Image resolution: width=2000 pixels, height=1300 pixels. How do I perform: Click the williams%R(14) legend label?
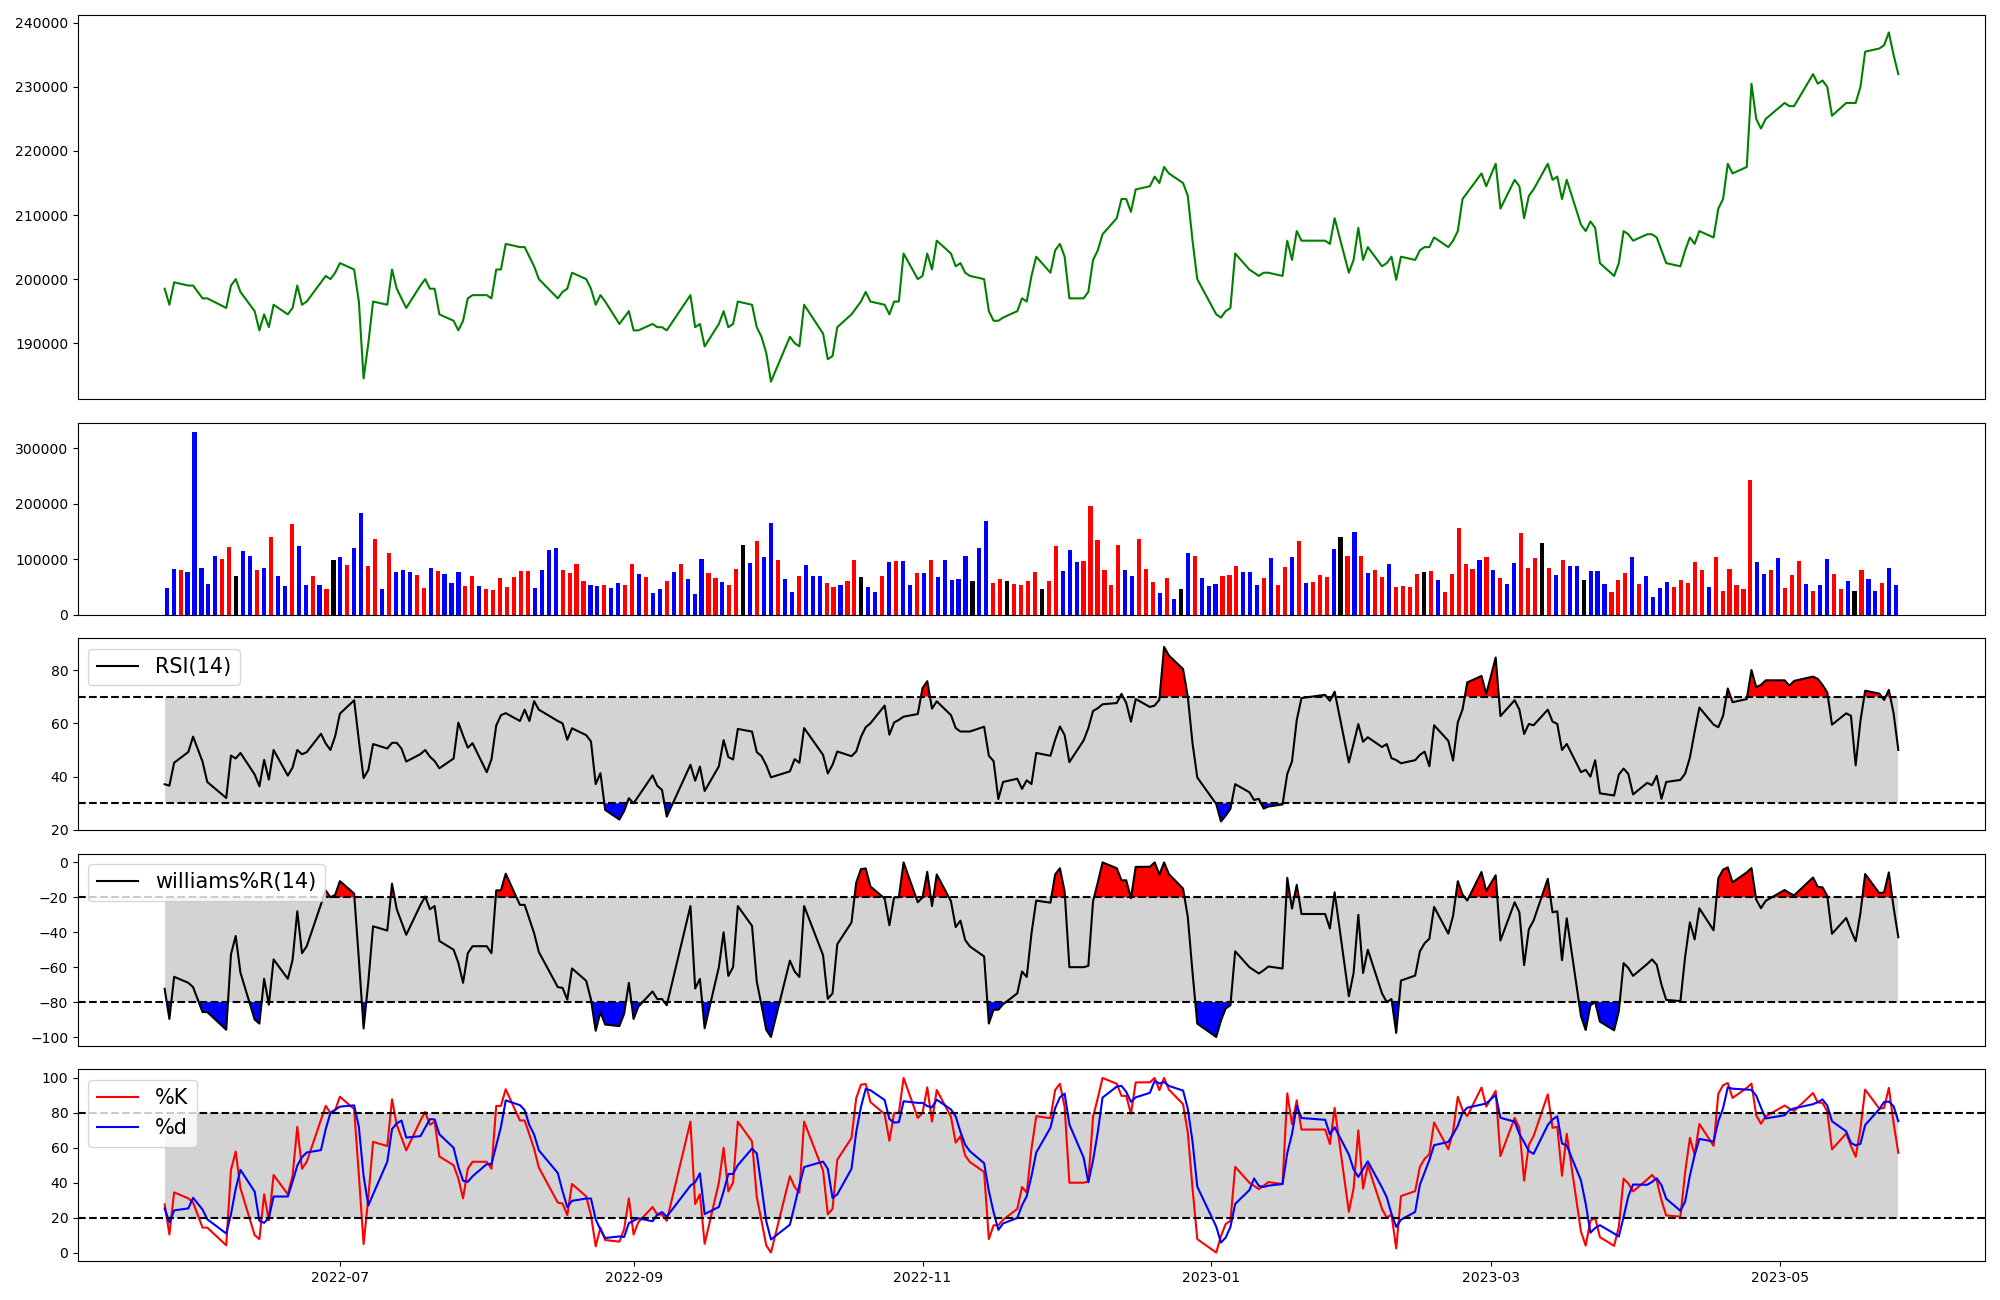click(235, 881)
